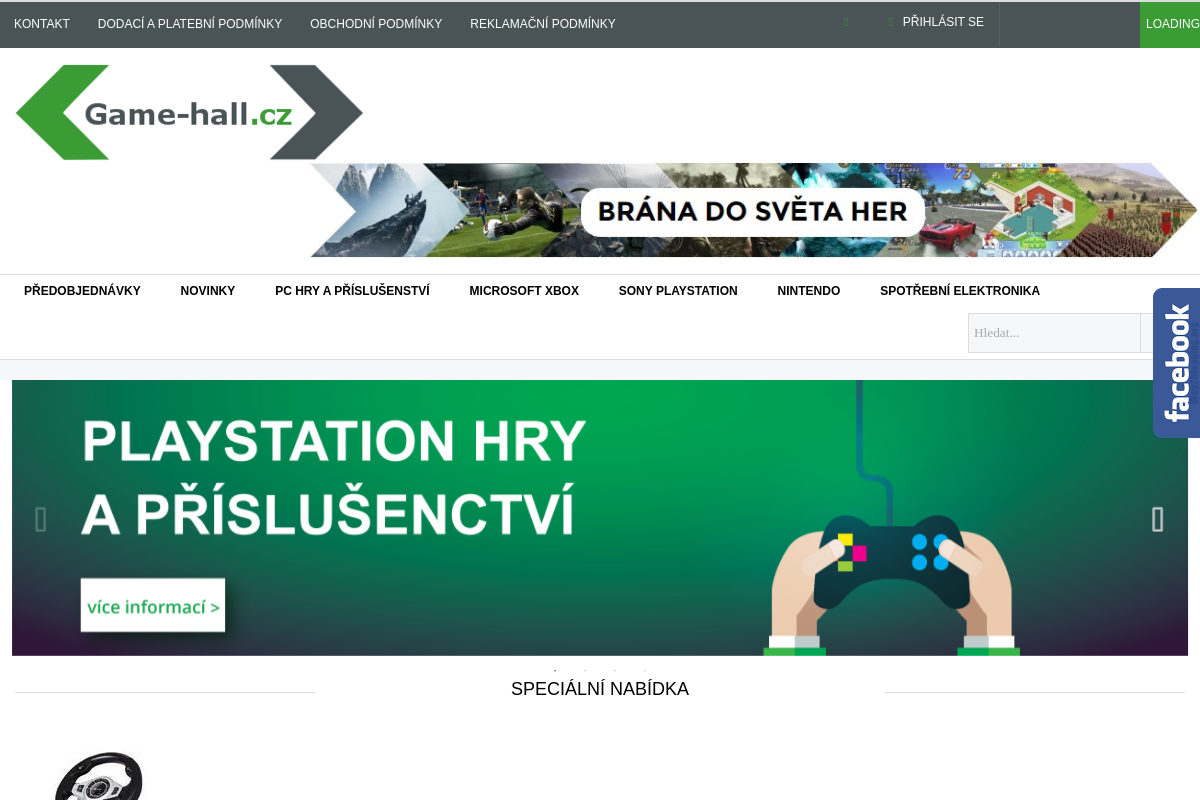Click the green Loading cart button
The height and width of the screenshot is (800, 1200).
pos(1170,24)
